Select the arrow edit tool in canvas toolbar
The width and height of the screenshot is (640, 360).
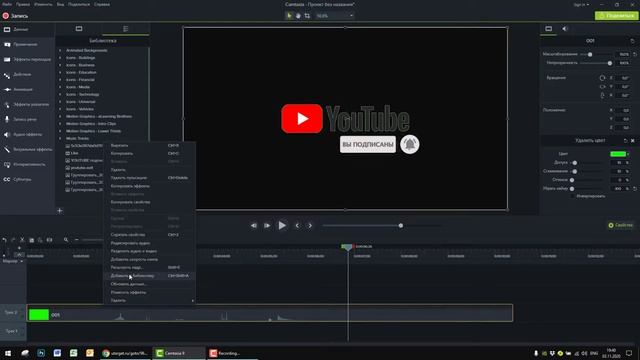point(289,16)
